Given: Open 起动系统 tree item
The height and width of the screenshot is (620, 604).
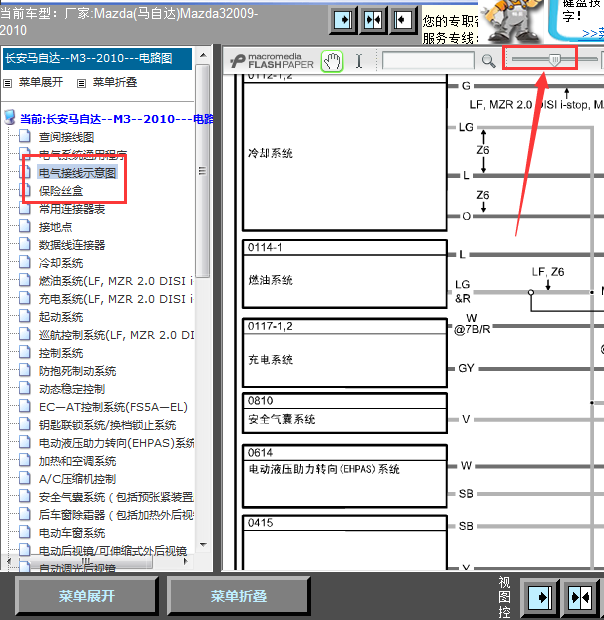Looking at the screenshot, I should pyautogui.click(x=61, y=317).
